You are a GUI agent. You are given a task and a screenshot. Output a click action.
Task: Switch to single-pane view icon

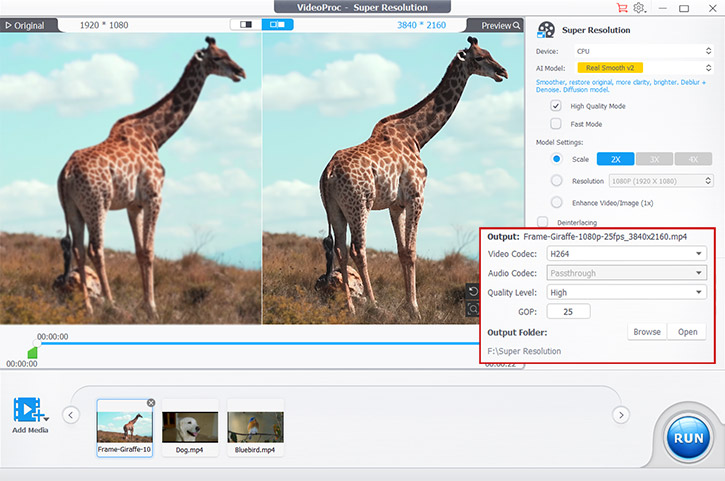(x=245, y=24)
